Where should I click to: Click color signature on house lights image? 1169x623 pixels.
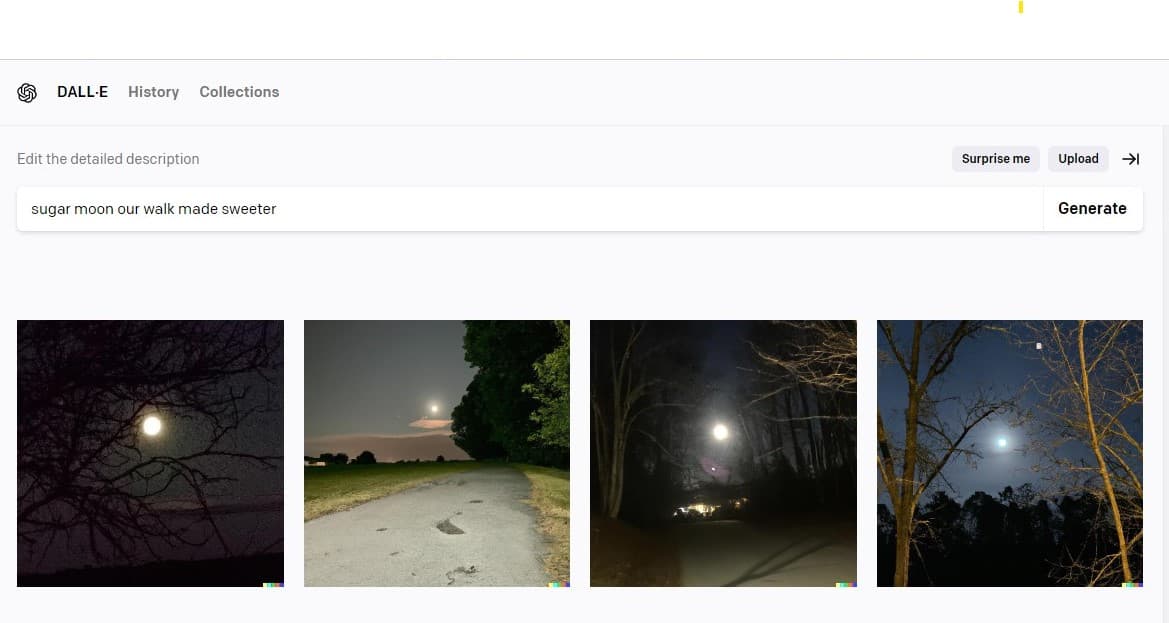coord(846,585)
